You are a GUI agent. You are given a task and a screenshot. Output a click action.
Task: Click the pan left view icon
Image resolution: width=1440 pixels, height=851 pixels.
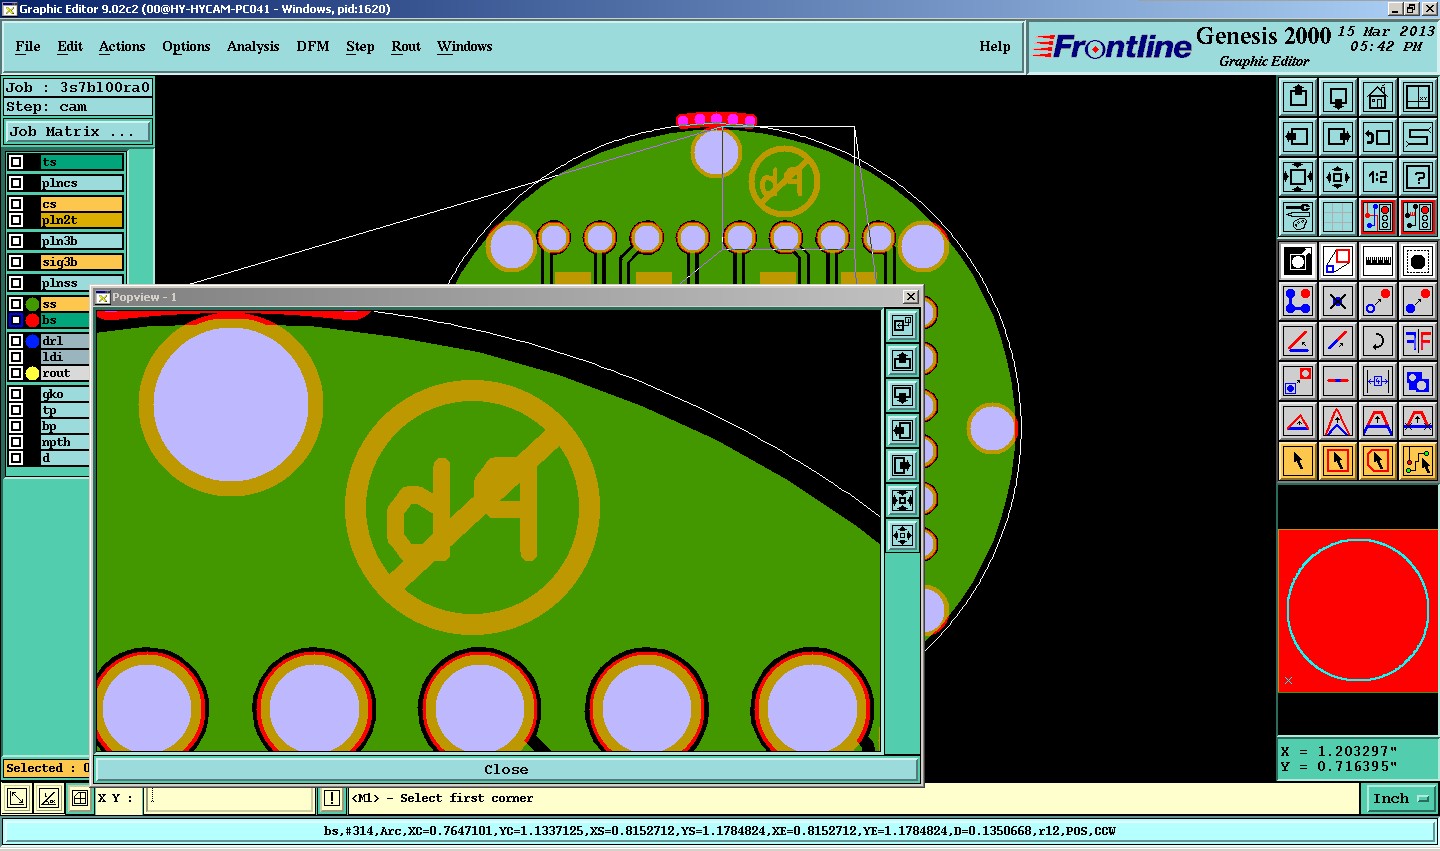pyautogui.click(x=1298, y=137)
